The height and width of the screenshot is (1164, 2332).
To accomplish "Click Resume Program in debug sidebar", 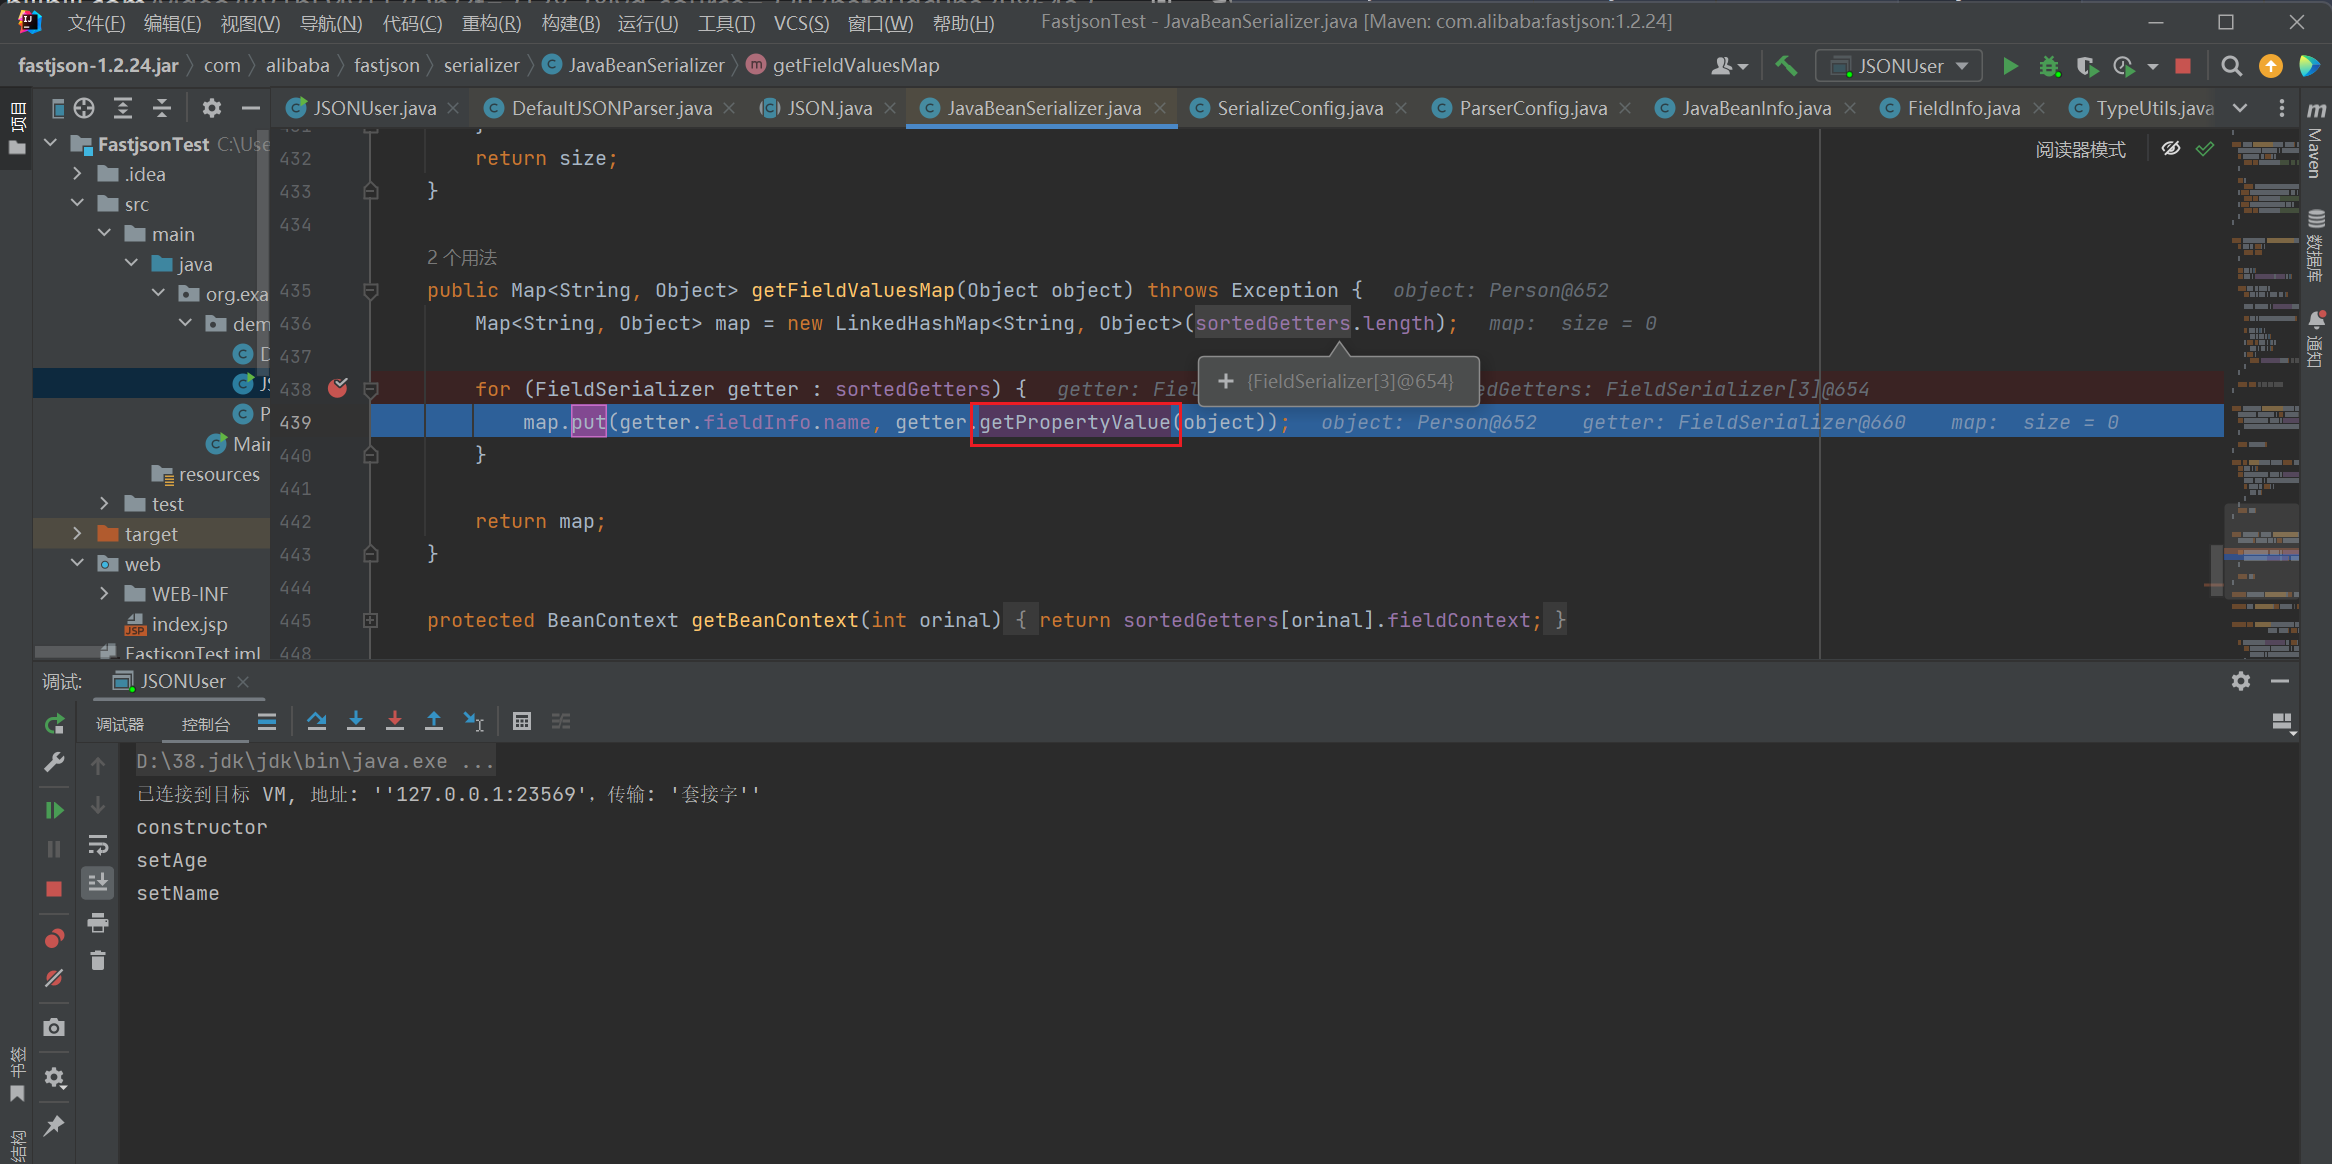I will (x=54, y=810).
